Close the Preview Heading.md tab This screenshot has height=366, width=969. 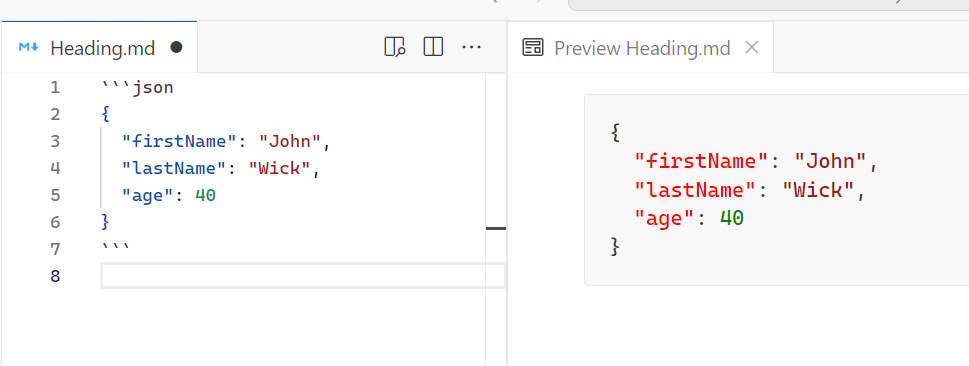[x=751, y=47]
